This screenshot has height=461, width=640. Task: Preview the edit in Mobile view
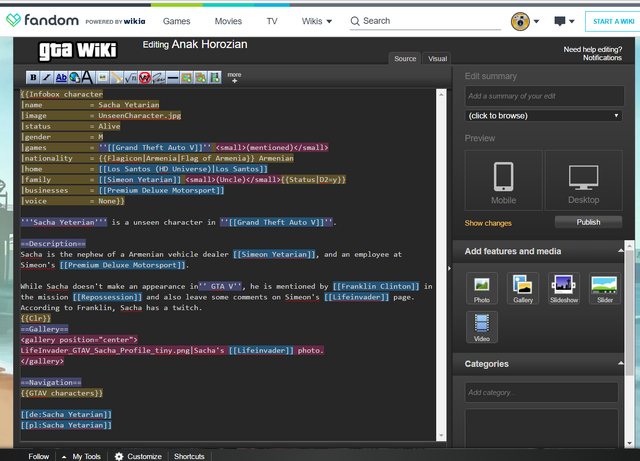[x=503, y=180]
